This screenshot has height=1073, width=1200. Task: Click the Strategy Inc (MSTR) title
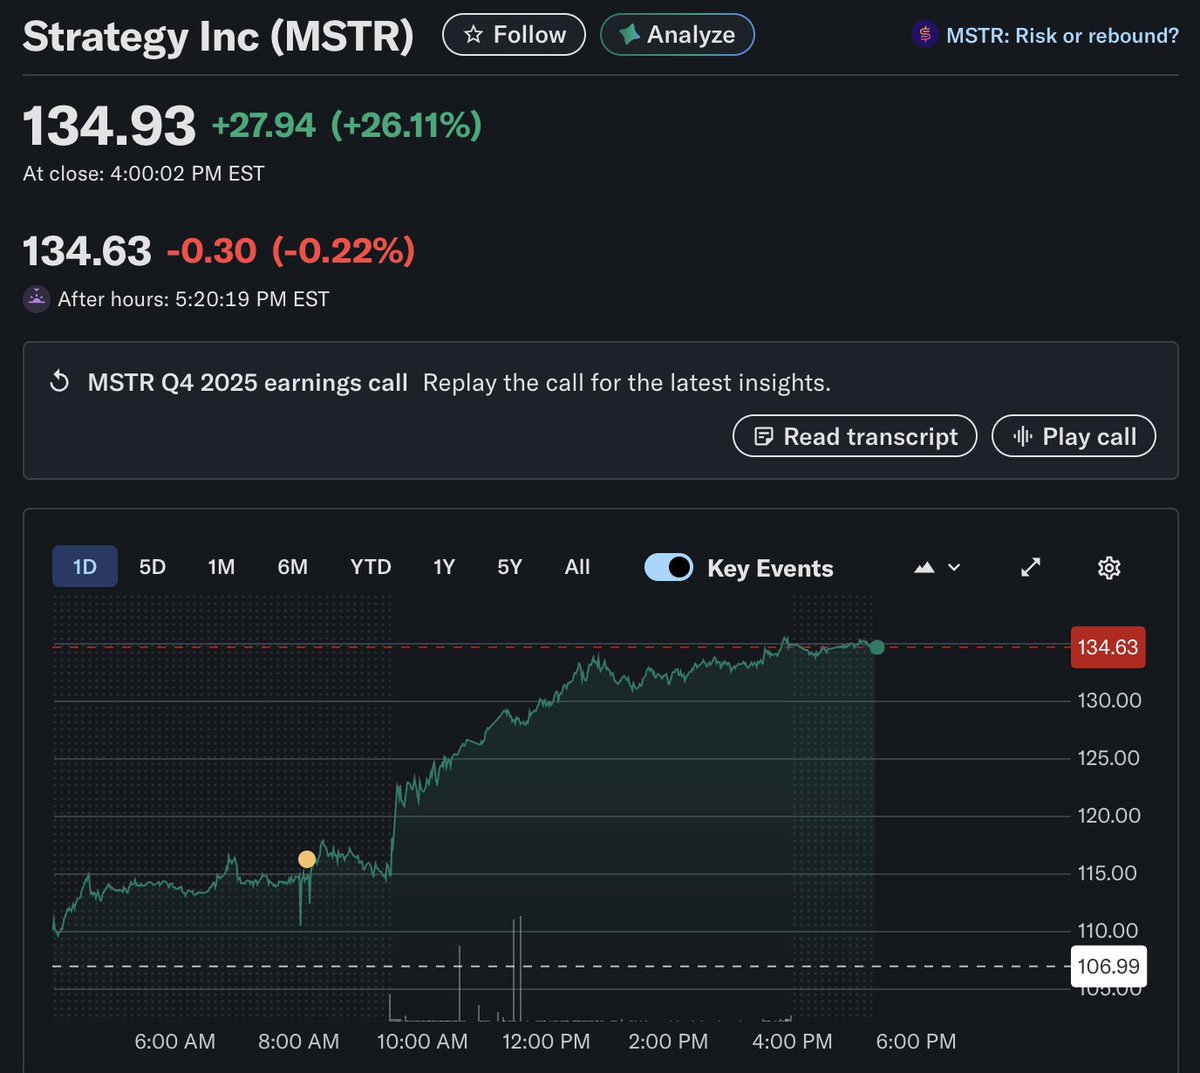click(x=218, y=37)
